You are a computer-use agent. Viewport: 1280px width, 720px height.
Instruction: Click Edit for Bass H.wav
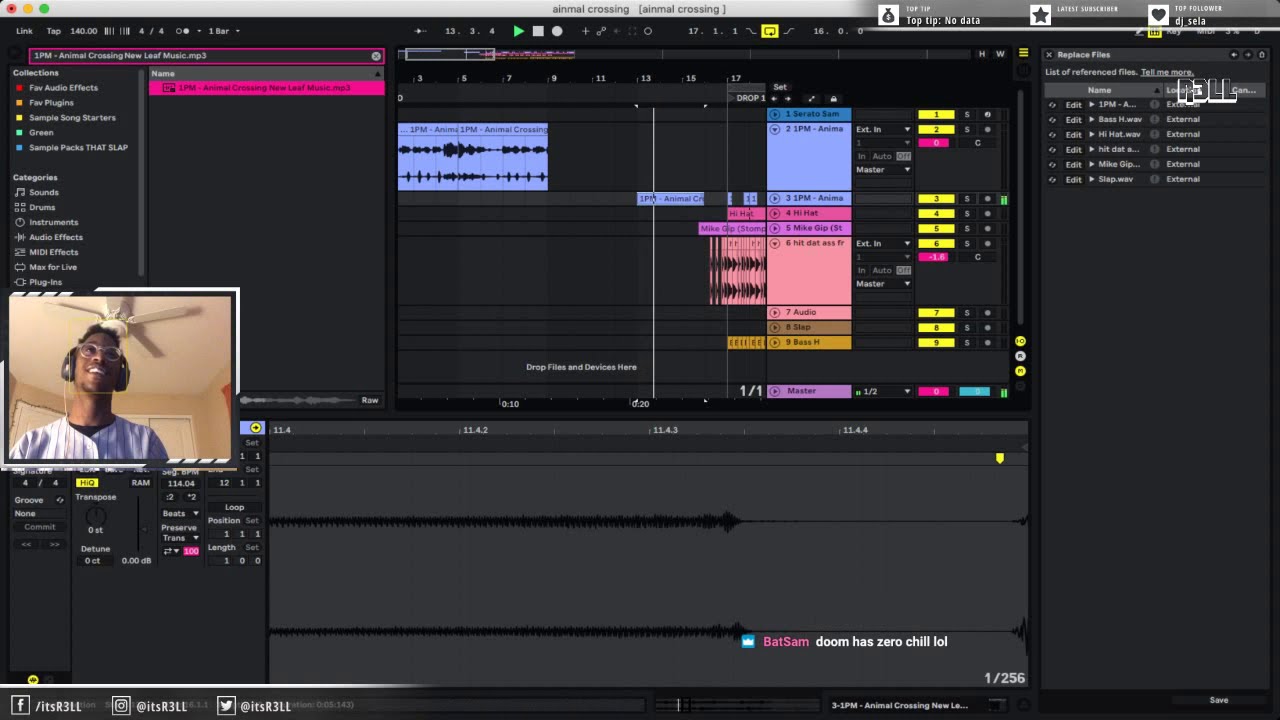click(1073, 119)
